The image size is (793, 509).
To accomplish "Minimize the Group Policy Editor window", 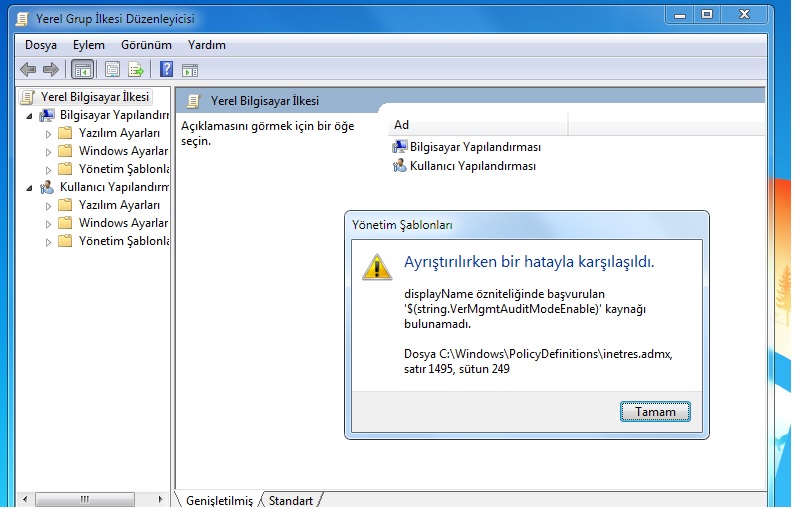I will tap(680, 15).
